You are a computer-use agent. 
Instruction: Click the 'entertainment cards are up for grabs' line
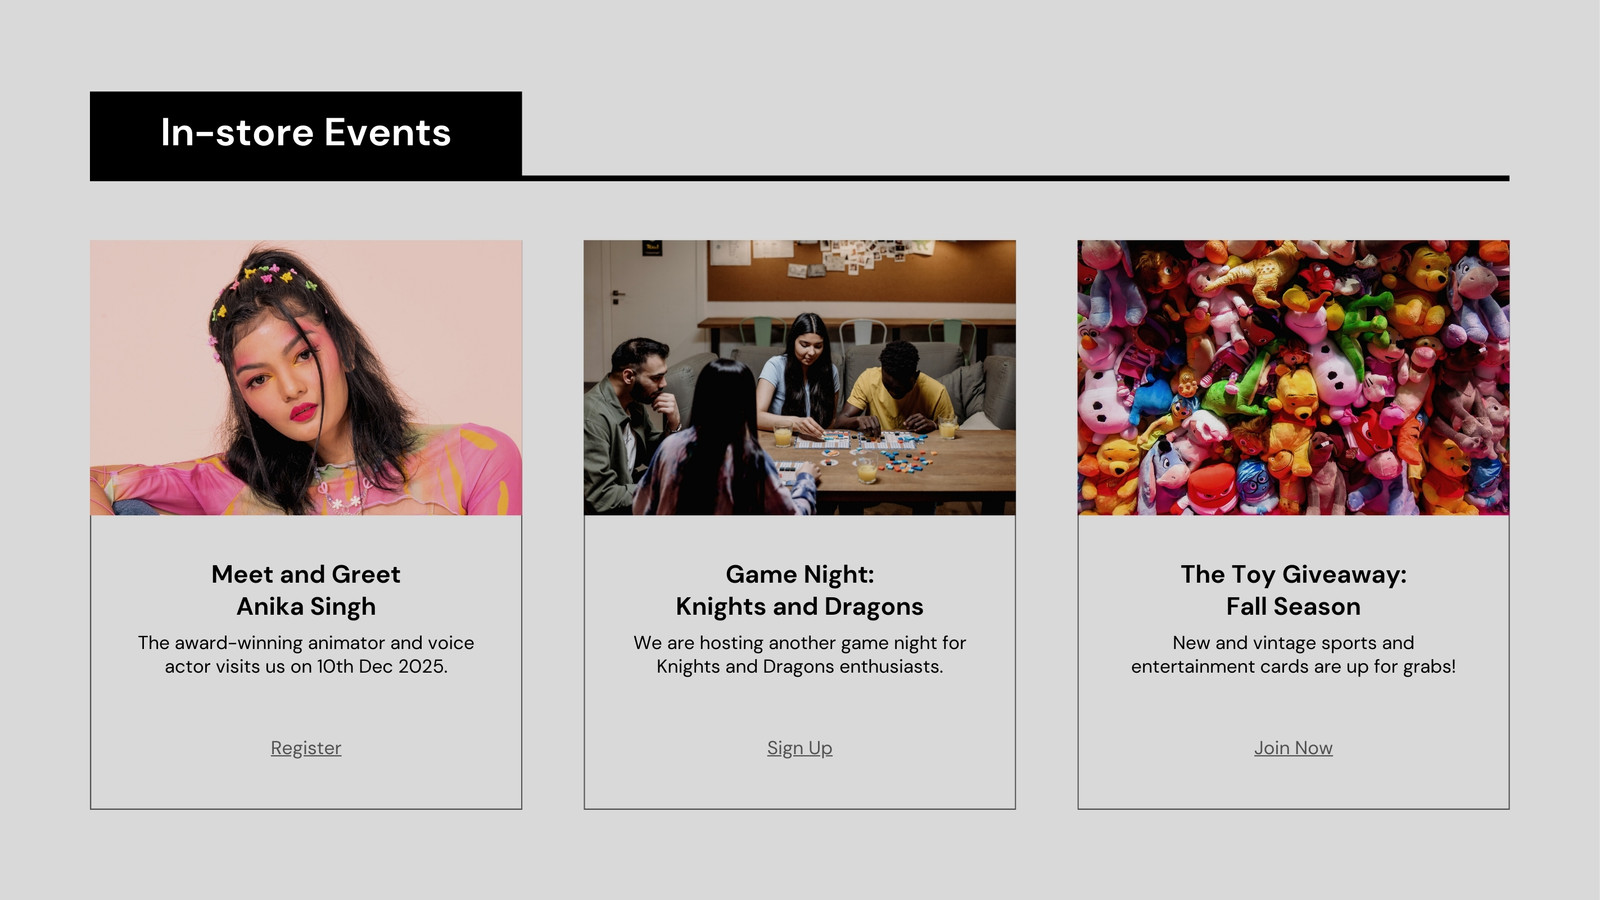[1293, 667]
